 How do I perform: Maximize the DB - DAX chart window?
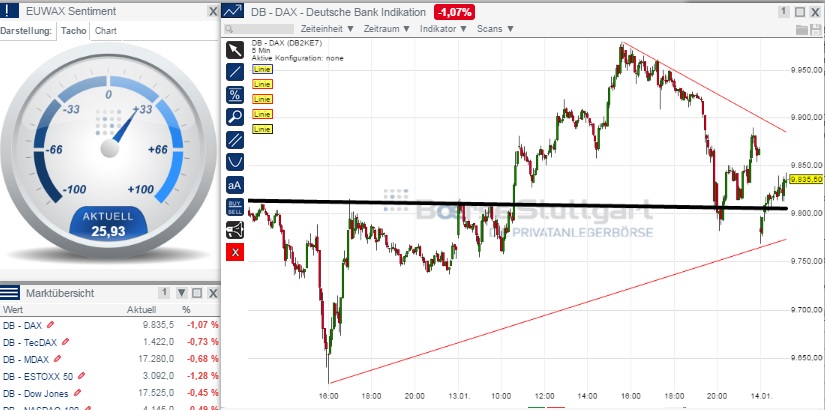click(800, 12)
